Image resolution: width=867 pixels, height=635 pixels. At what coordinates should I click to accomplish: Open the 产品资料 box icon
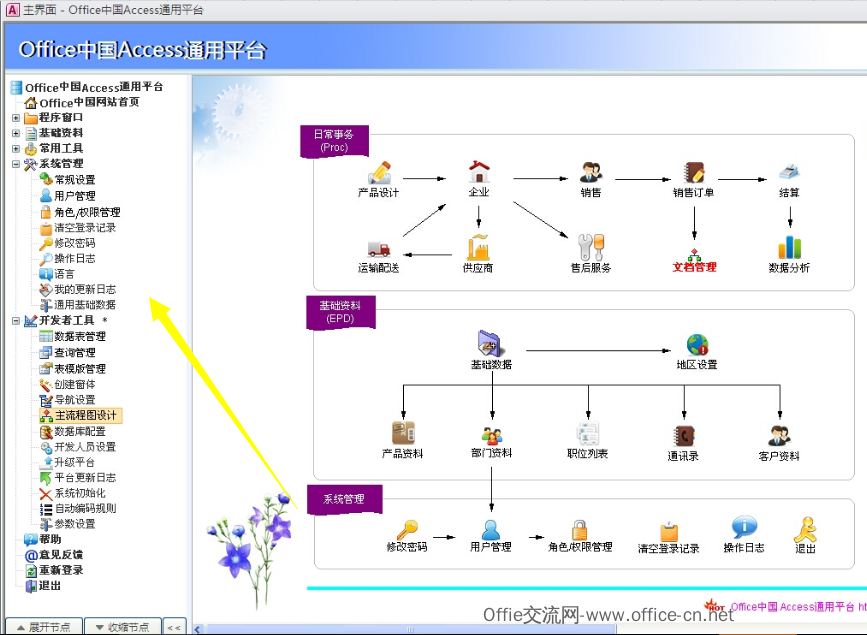[x=403, y=433]
